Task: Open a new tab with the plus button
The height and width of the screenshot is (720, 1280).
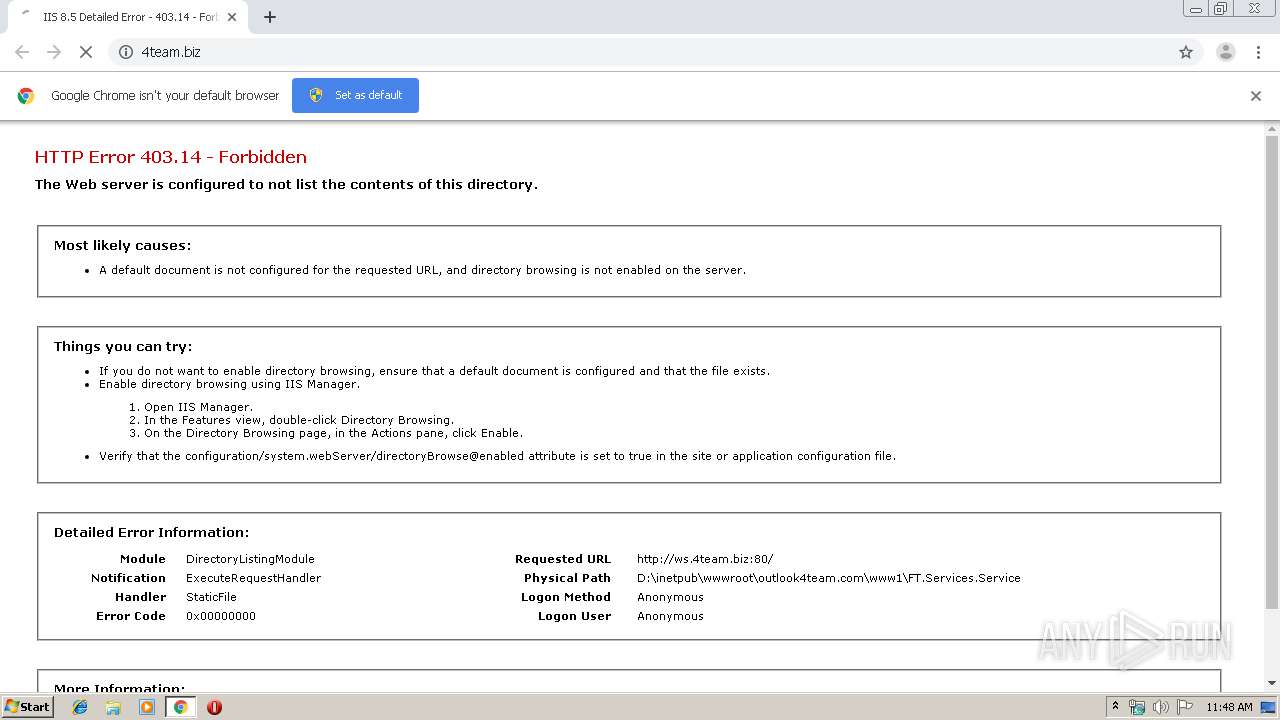Action: coord(270,17)
